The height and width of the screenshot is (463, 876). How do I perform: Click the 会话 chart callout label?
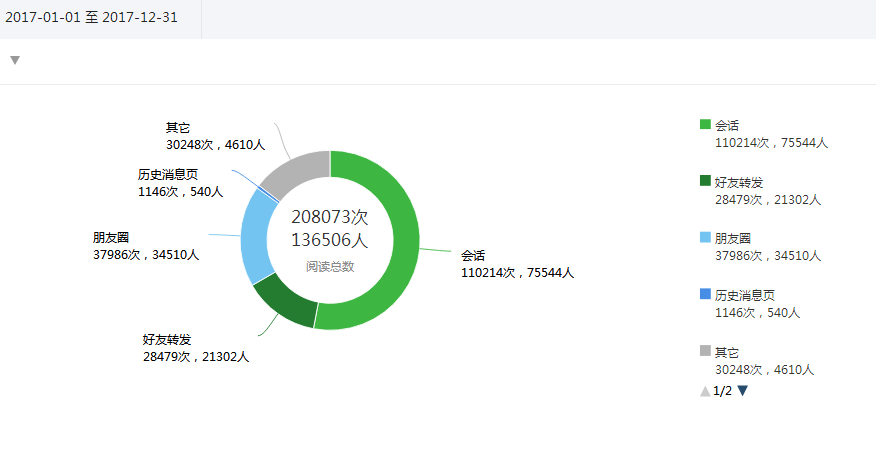[473, 255]
